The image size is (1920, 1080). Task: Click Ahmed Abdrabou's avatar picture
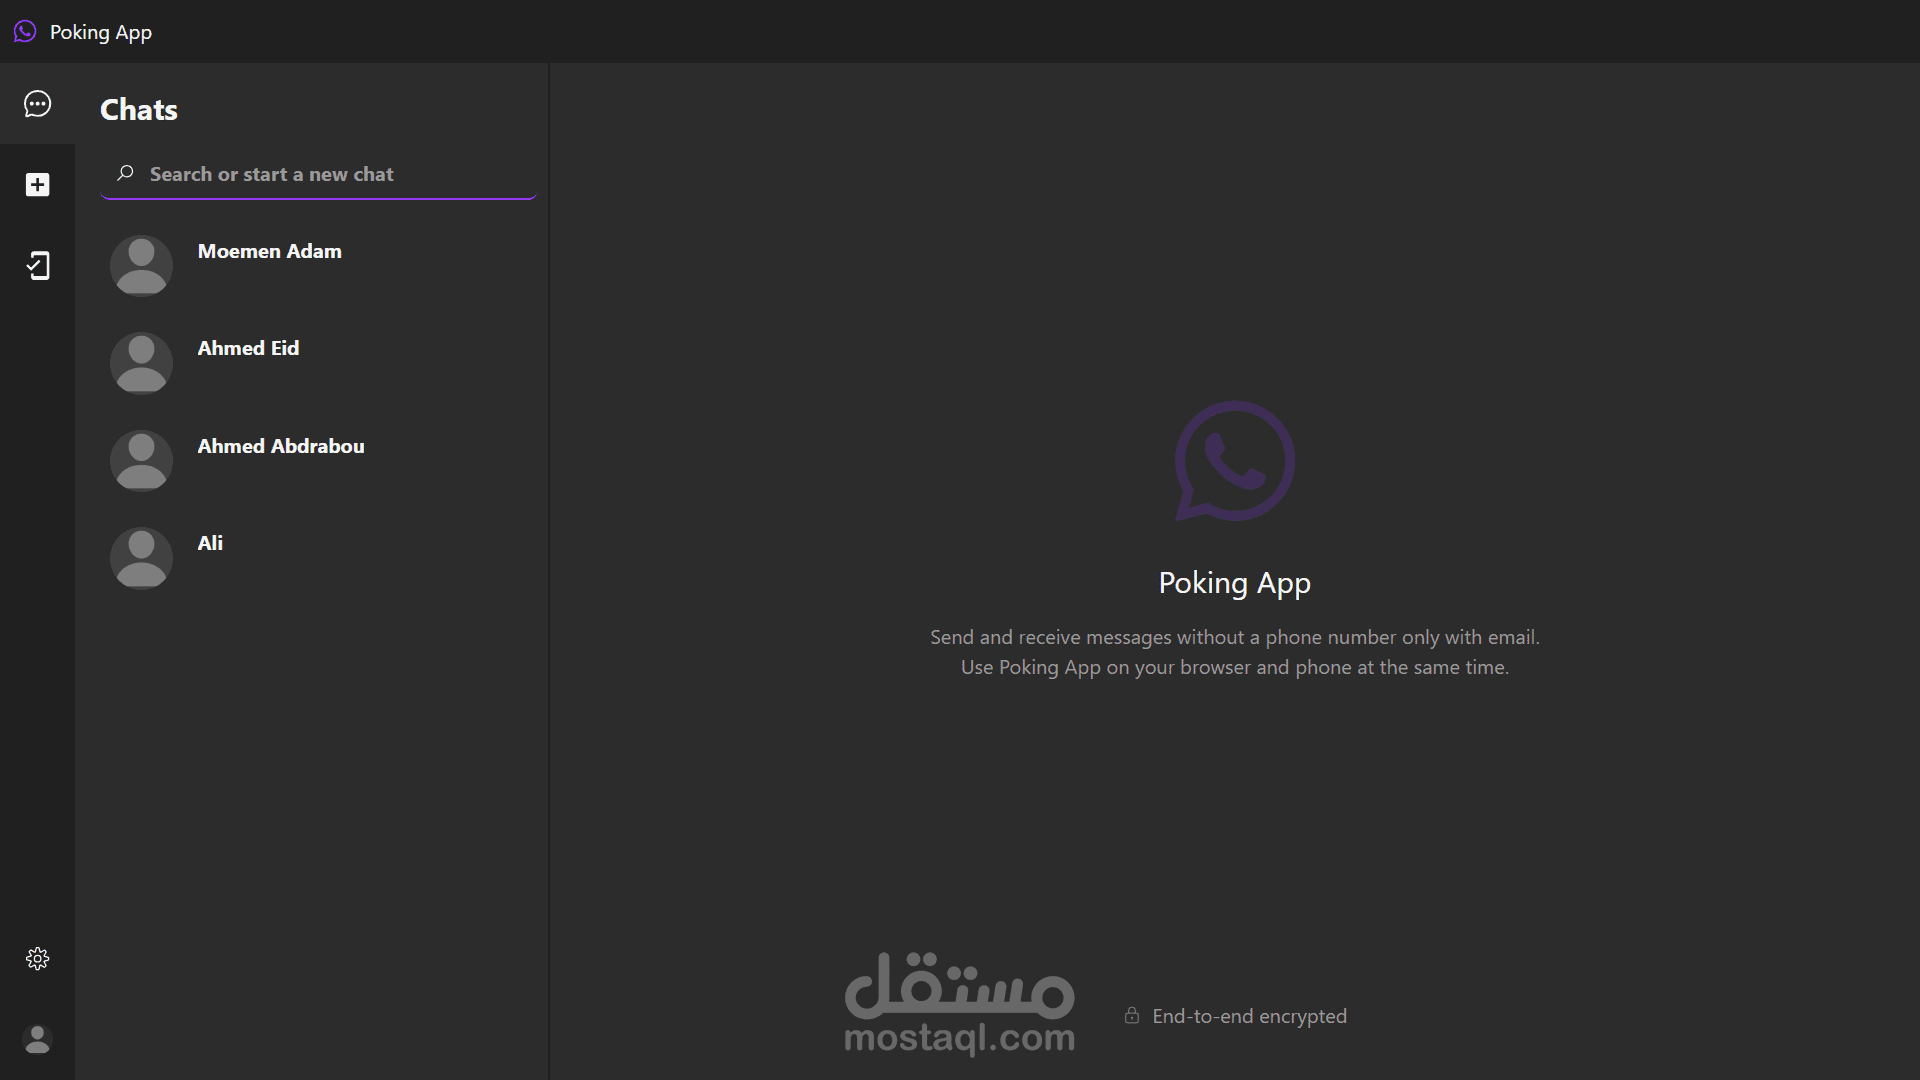point(141,461)
